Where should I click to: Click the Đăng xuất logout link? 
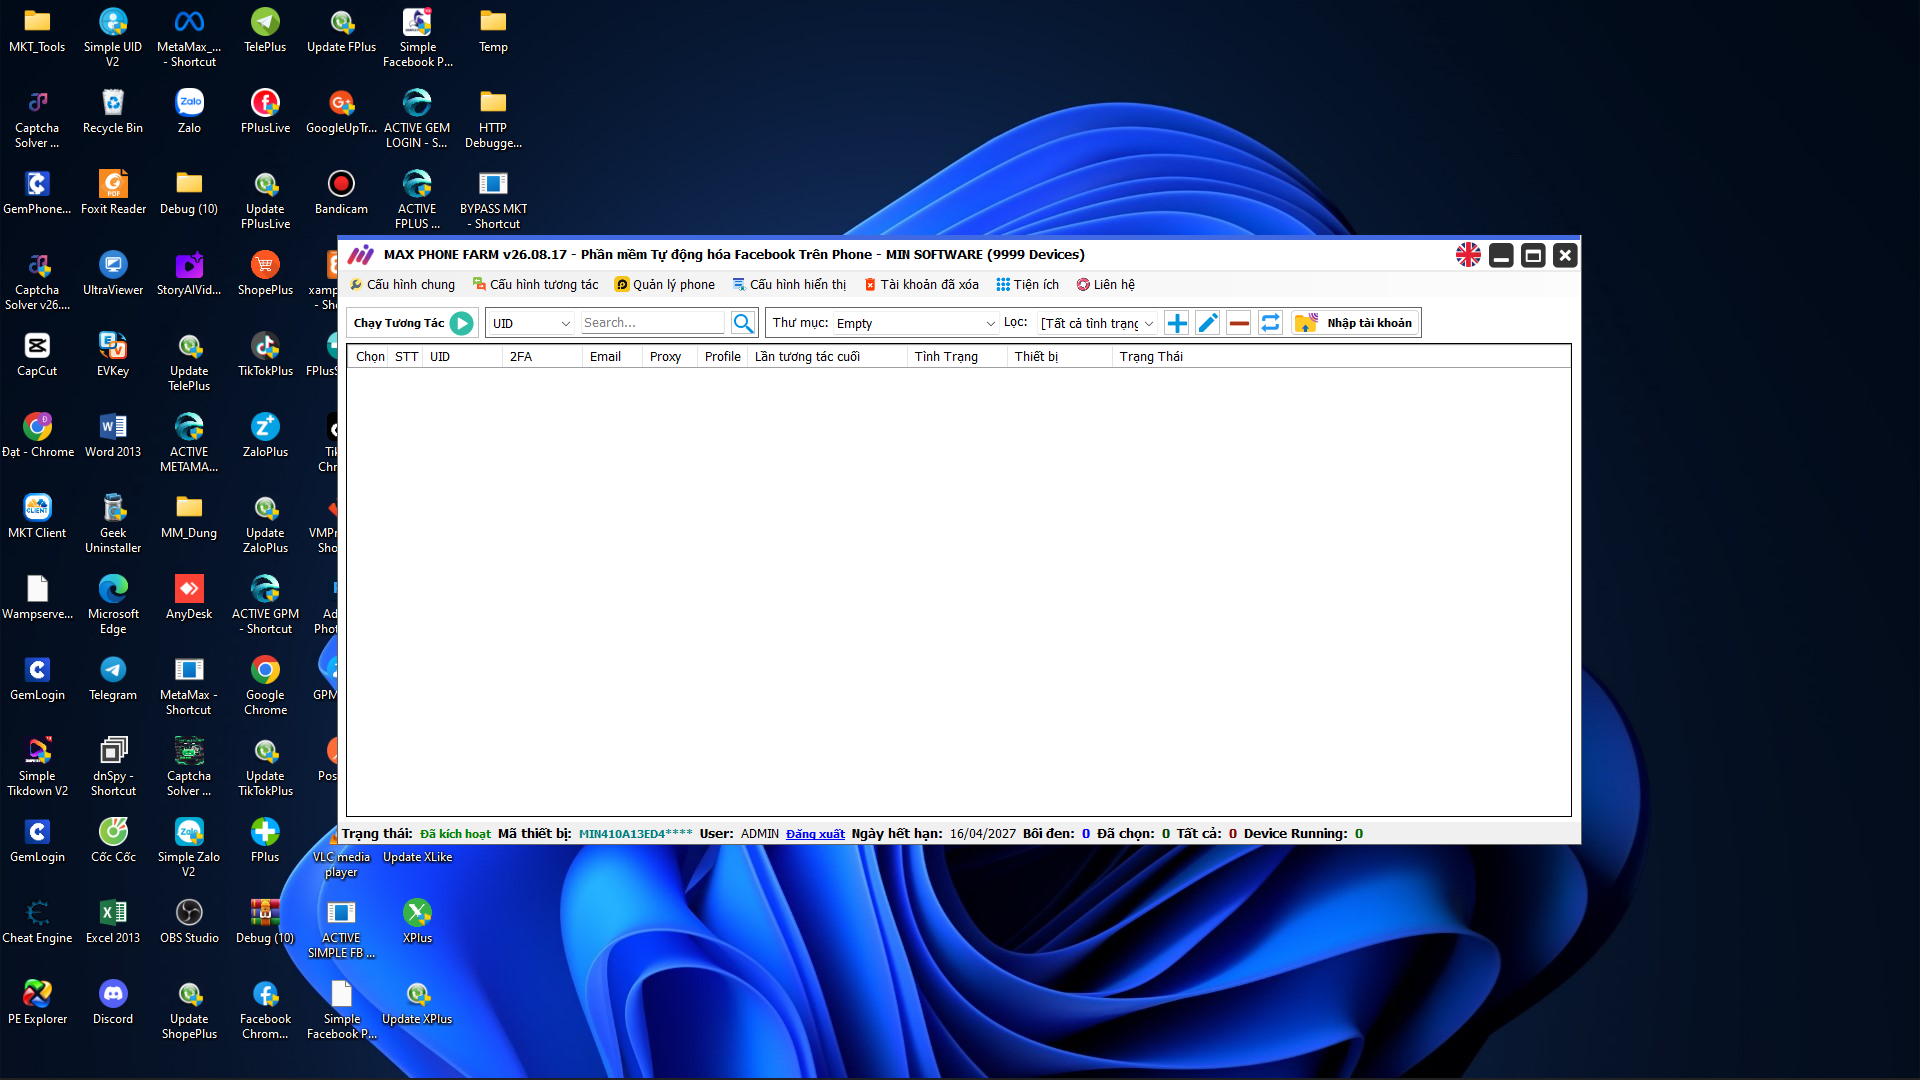point(815,834)
